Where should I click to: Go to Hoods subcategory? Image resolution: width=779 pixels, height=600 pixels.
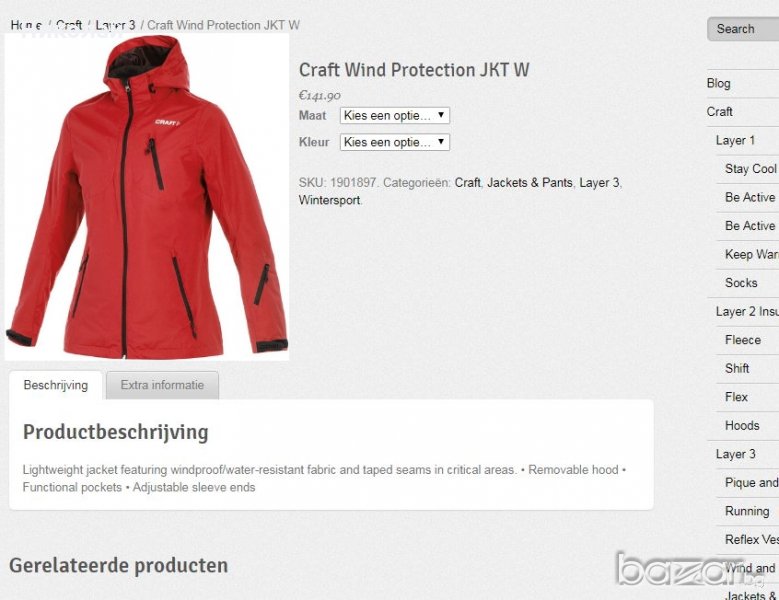tap(742, 426)
